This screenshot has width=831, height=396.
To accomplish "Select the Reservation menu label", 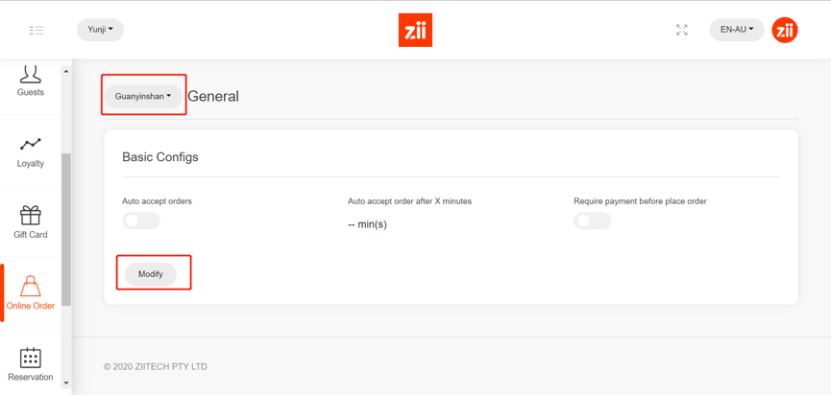I will point(30,377).
